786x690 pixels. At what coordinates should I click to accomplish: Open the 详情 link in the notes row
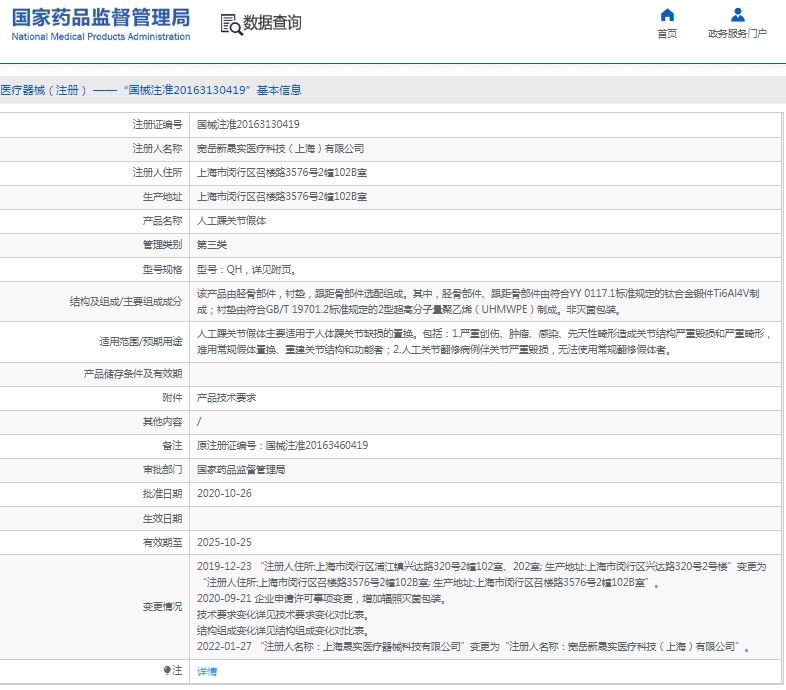tap(207, 671)
